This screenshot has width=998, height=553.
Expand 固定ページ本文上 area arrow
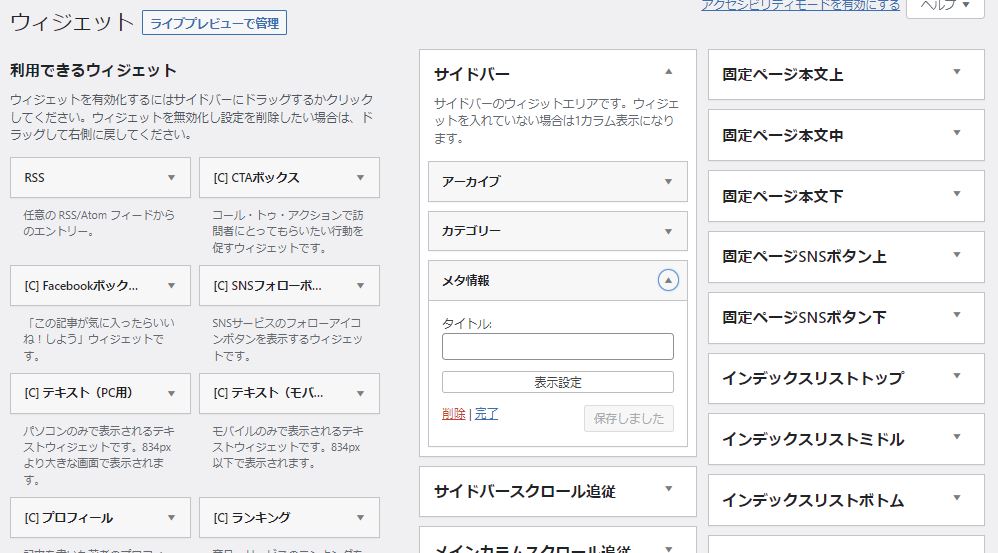pos(957,72)
